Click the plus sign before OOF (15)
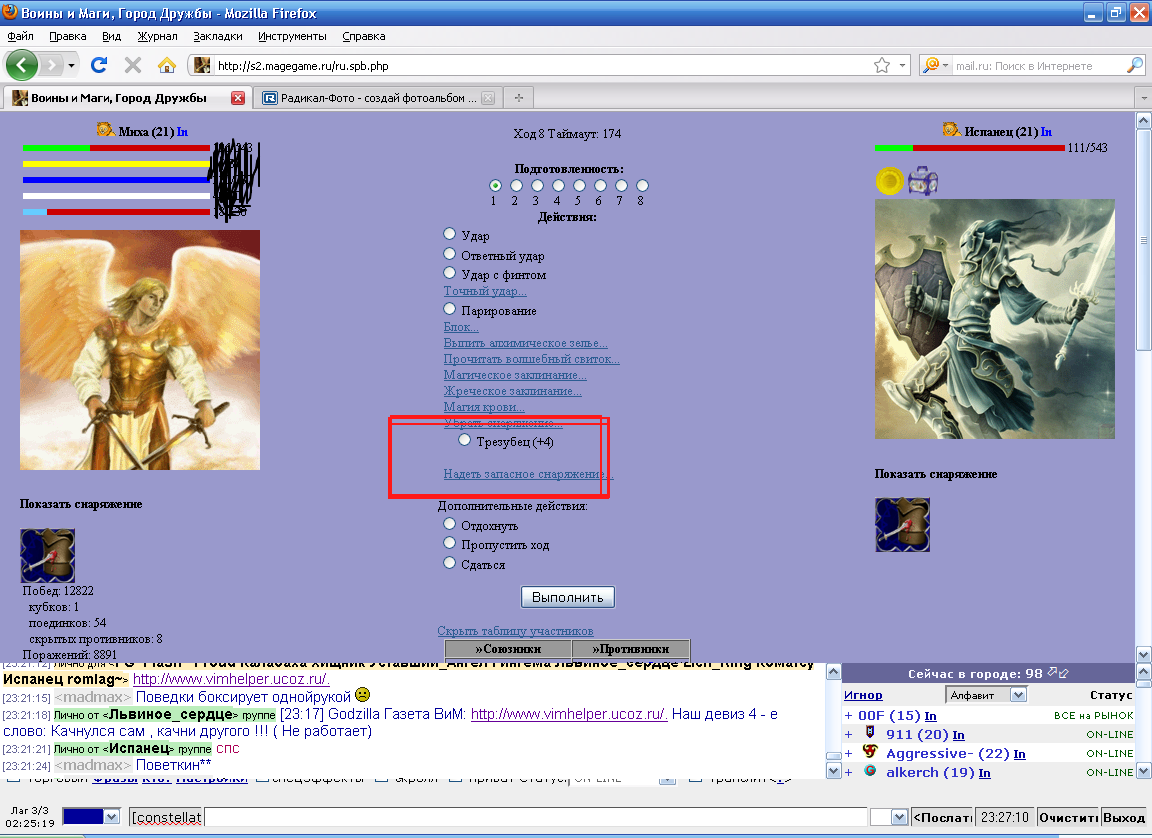Screen dimensions: 1152x838 click(x=849, y=715)
